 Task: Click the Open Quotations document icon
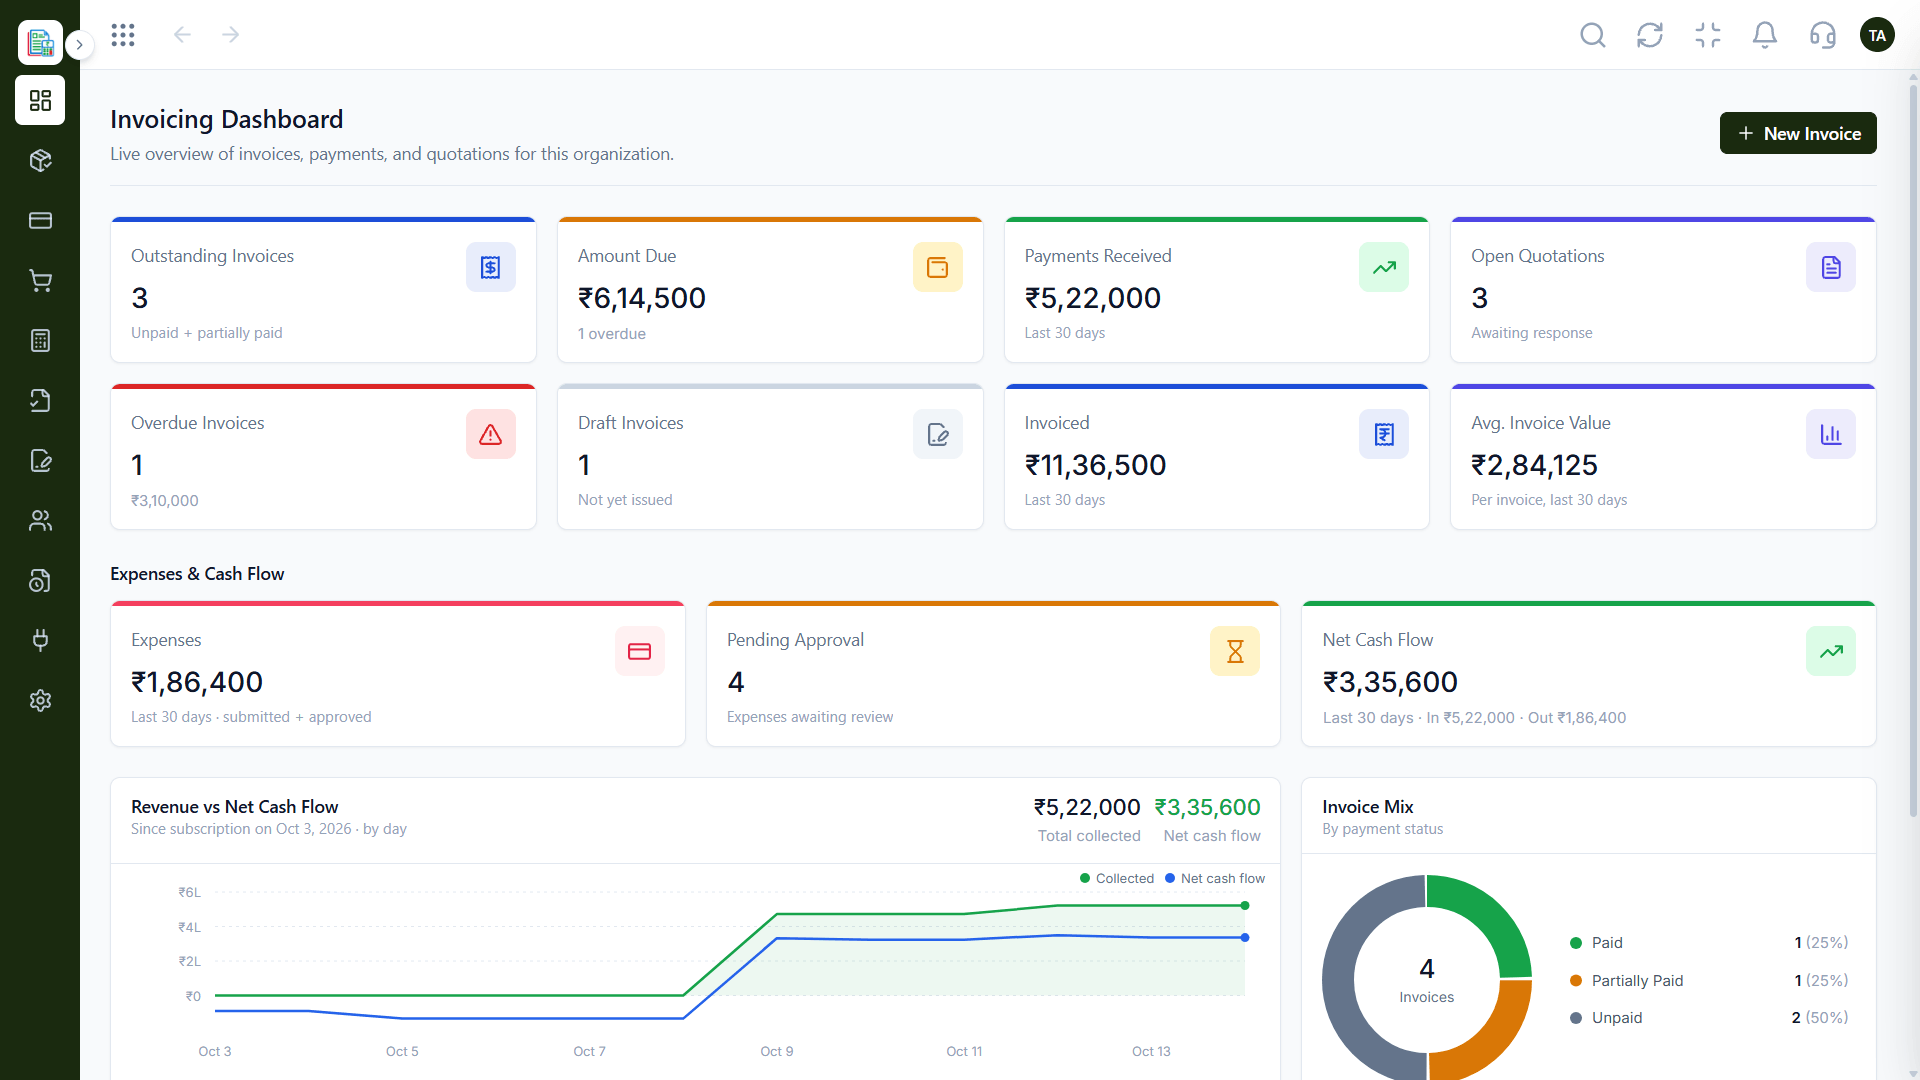1830,267
